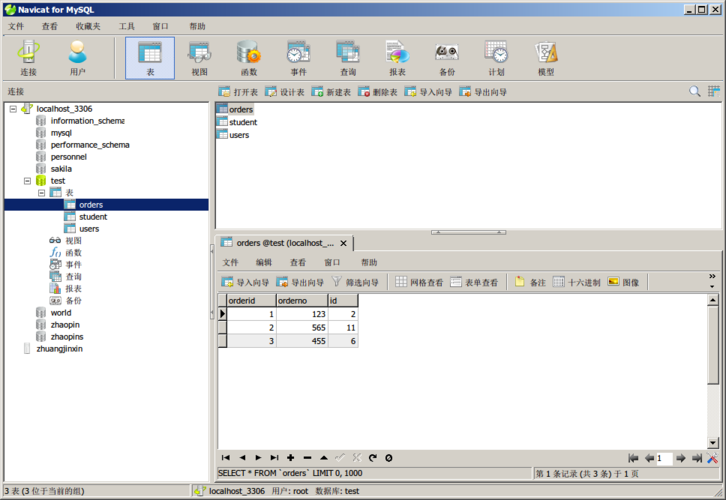Open the 文件 menu in main menu bar
Screen dimensions: 726x500
[x=16, y=26]
